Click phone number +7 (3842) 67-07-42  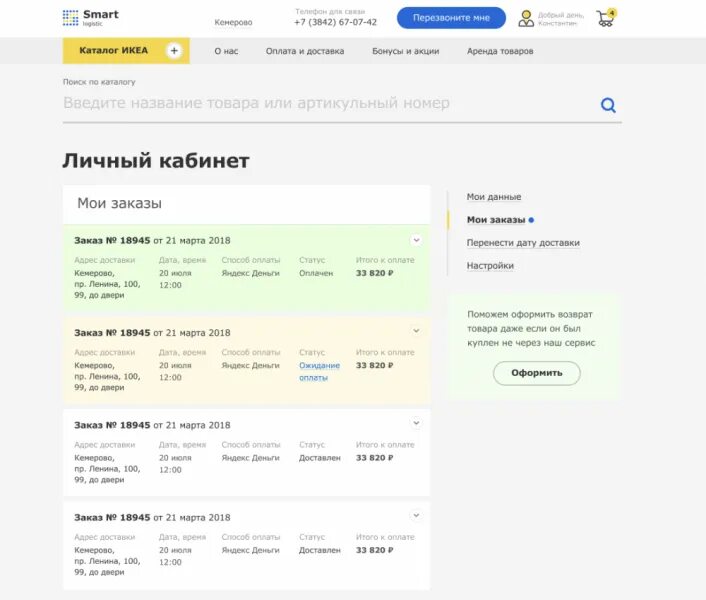click(x=335, y=22)
